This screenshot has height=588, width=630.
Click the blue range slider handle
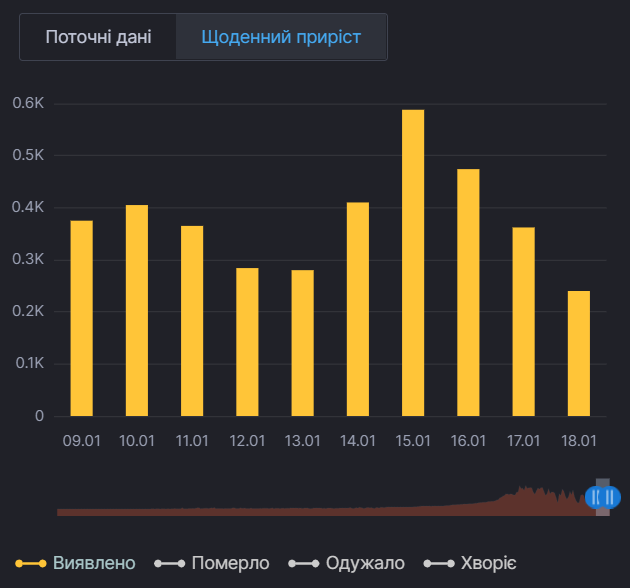click(602, 497)
